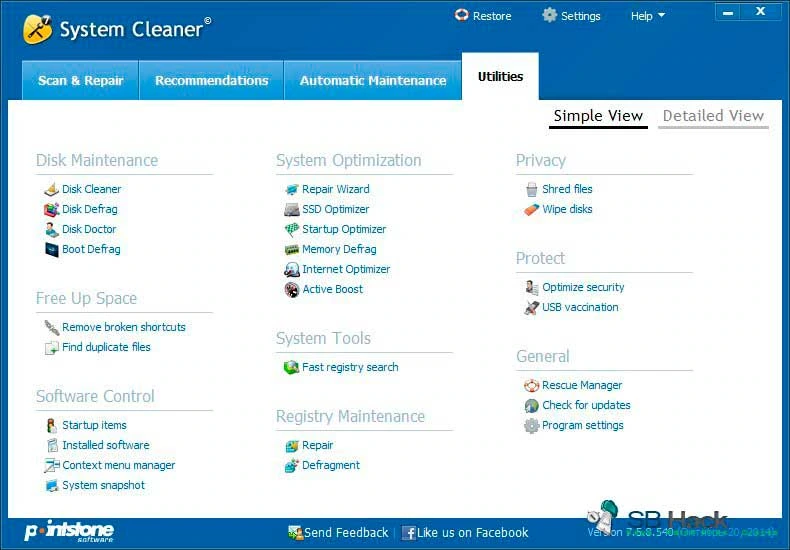This screenshot has width=790, height=550.
Task: Click the Active Boost gauge icon
Action: 292,290
